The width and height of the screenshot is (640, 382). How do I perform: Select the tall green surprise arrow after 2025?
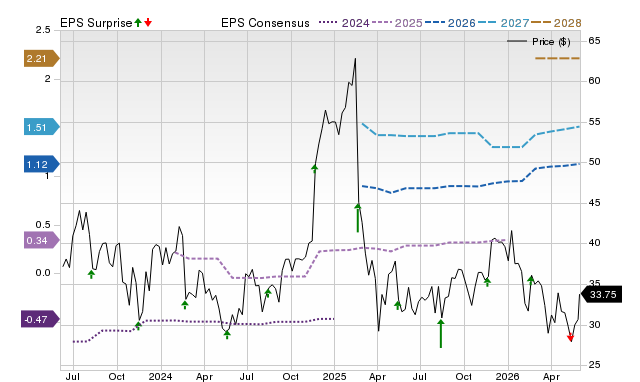tap(358, 218)
